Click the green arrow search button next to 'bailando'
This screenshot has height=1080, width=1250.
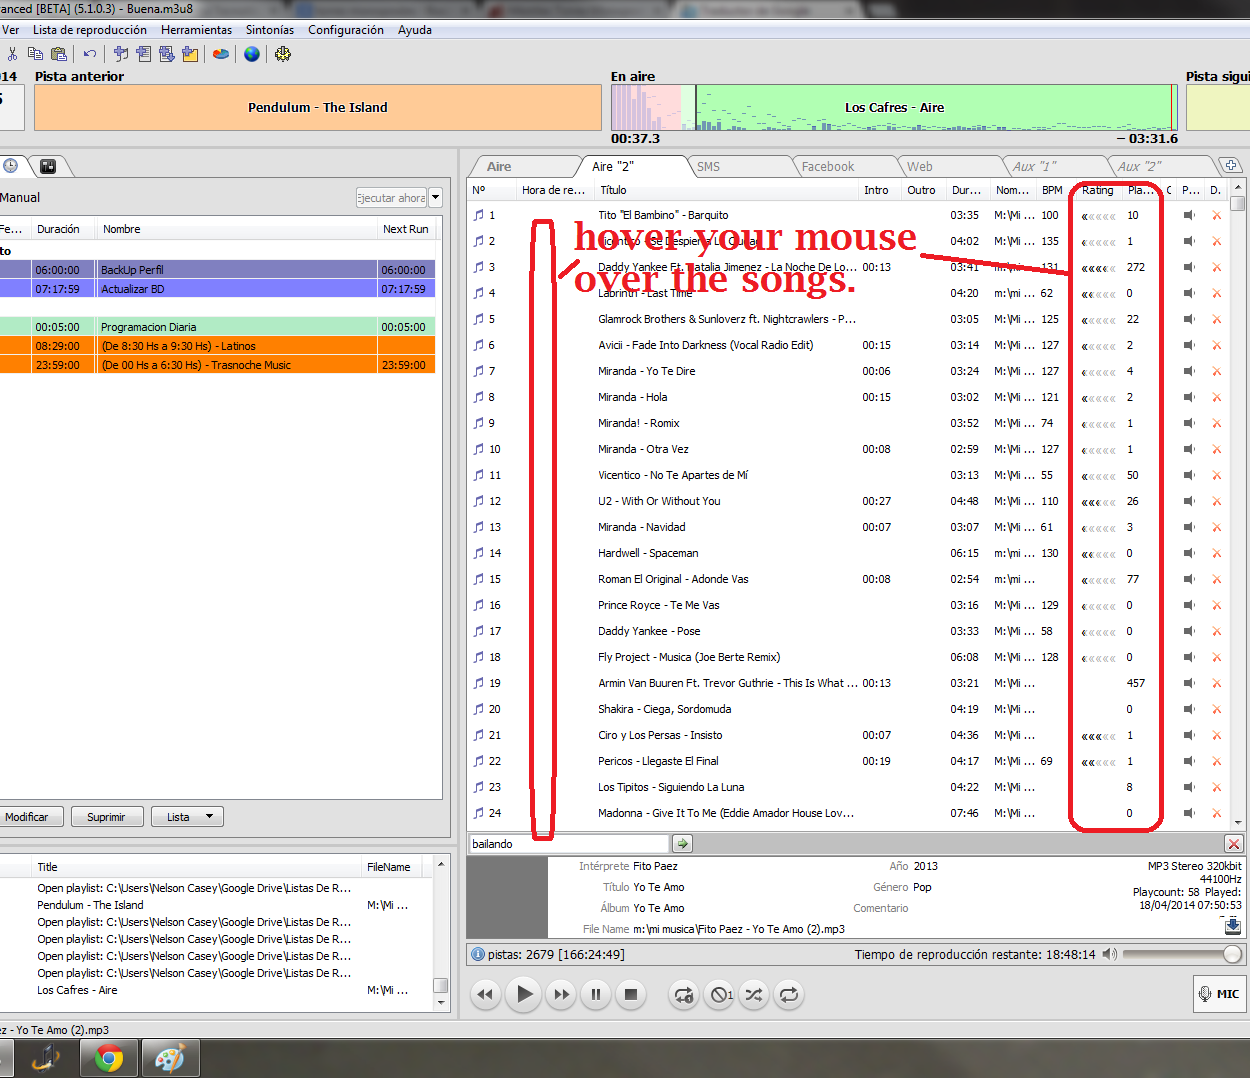(x=682, y=844)
